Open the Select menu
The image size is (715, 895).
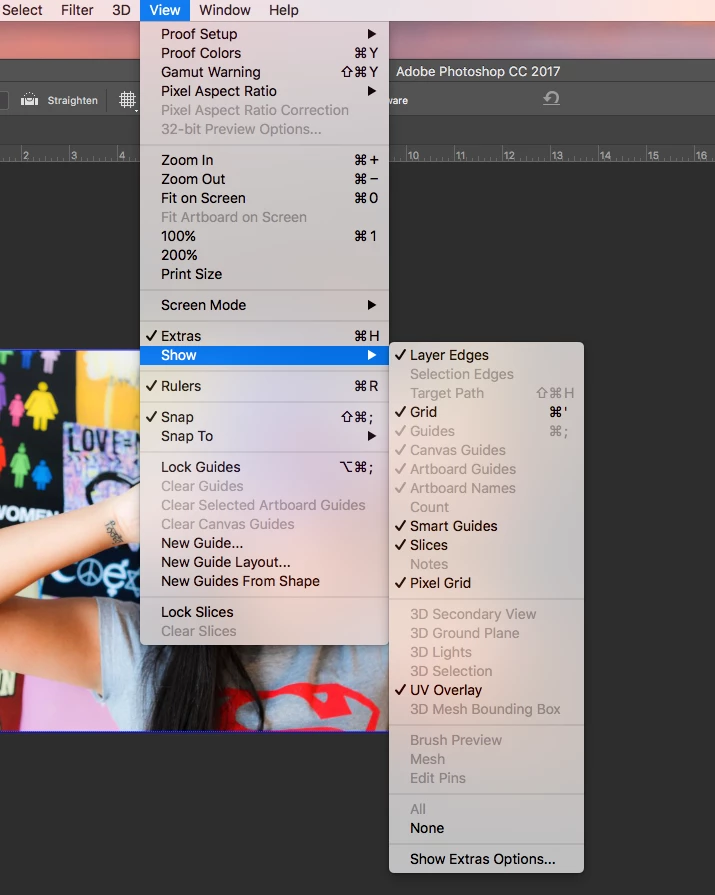coord(22,10)
